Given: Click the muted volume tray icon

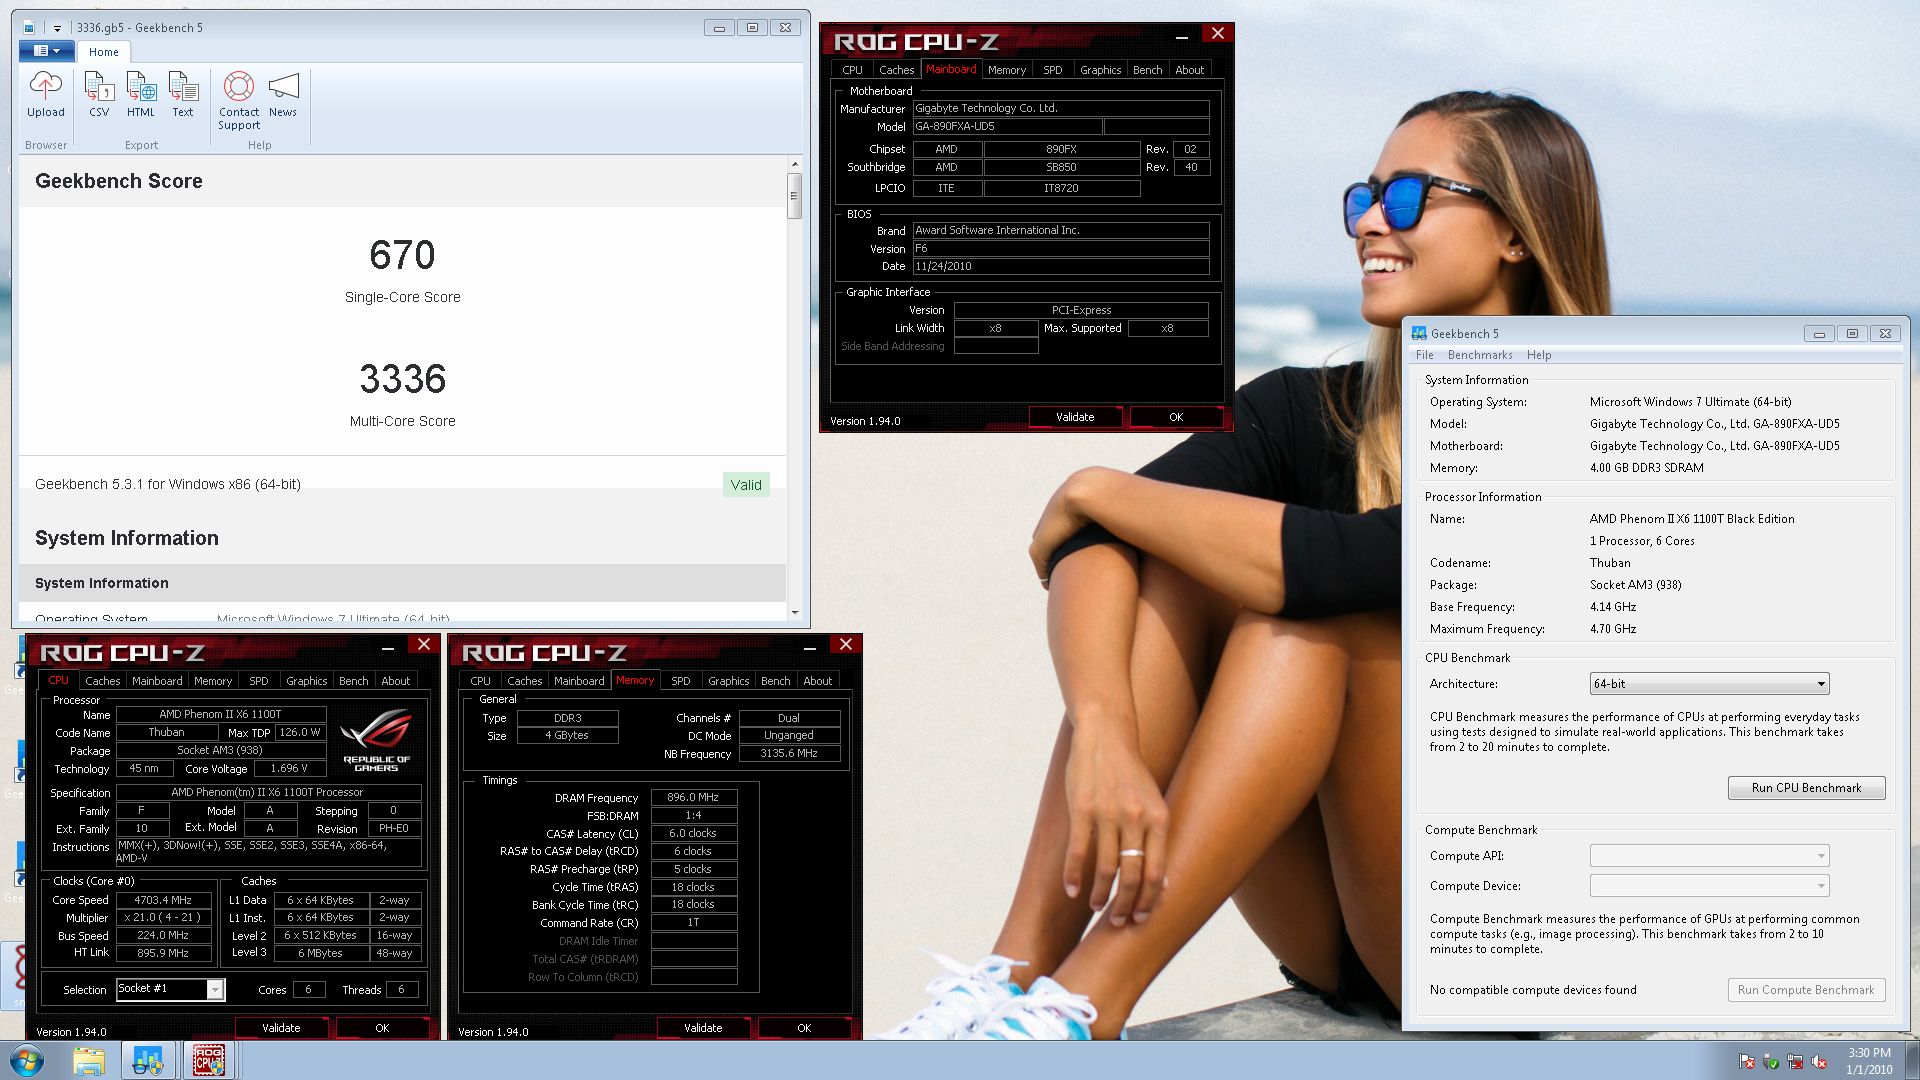Looking at the screenshot, I should tap(1819, 1062).
